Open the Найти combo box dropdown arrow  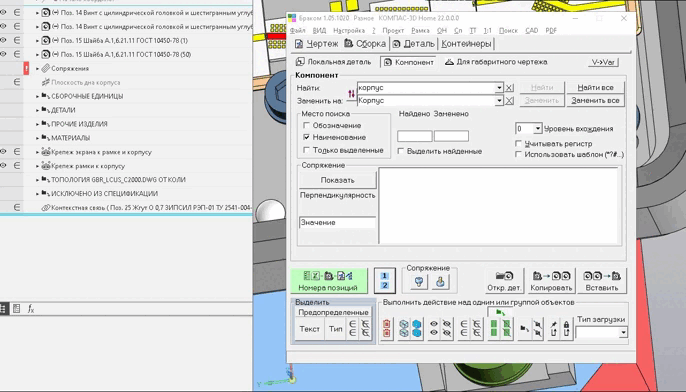coord(499,88)
